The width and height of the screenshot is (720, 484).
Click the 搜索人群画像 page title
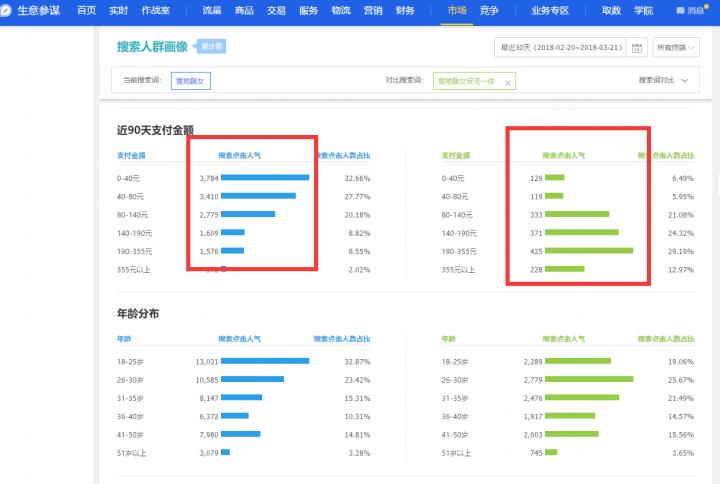[152, 46]
